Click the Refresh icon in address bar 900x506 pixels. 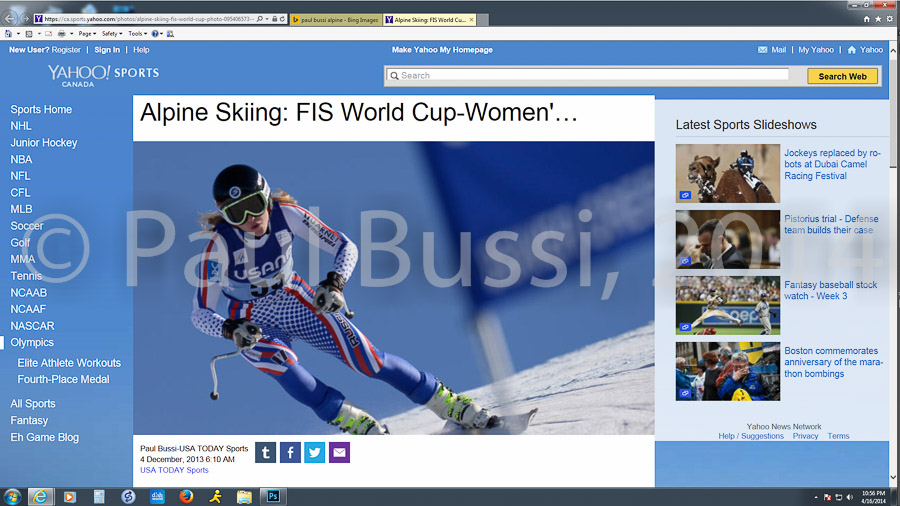[282, 19]
